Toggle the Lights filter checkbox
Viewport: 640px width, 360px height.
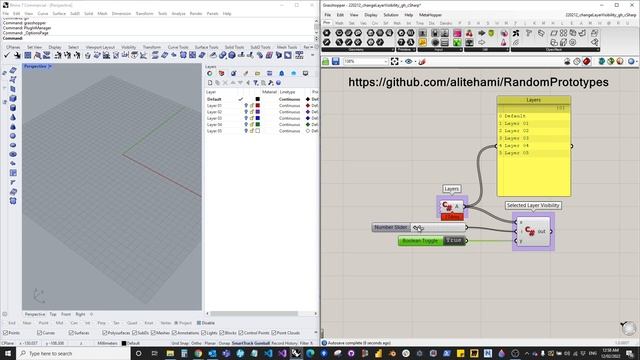coord(203,333)
